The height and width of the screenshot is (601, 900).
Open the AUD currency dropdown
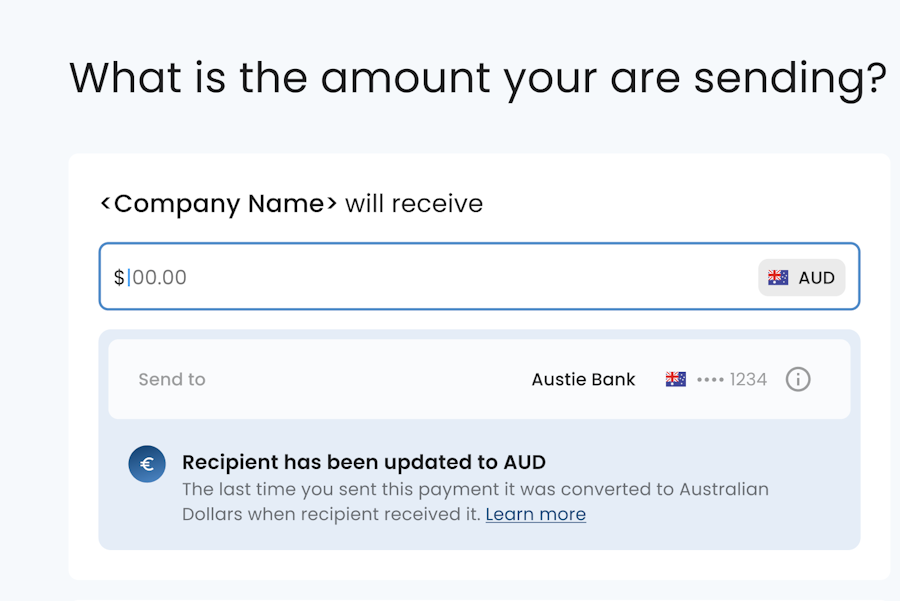802,278
